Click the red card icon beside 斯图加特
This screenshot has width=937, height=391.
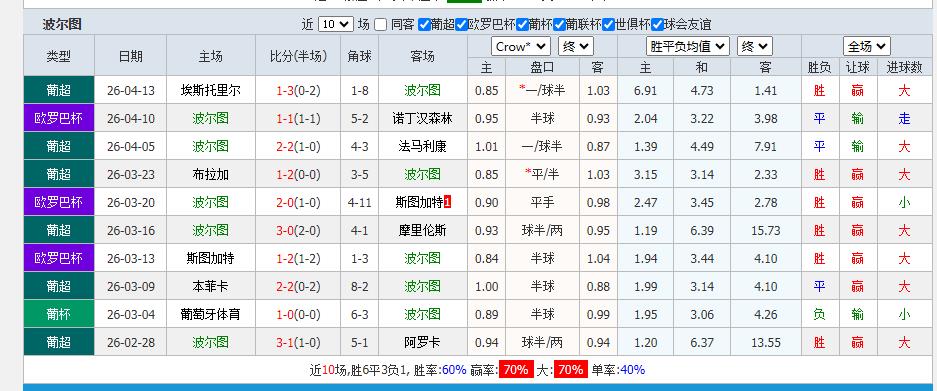pos(448,203)
